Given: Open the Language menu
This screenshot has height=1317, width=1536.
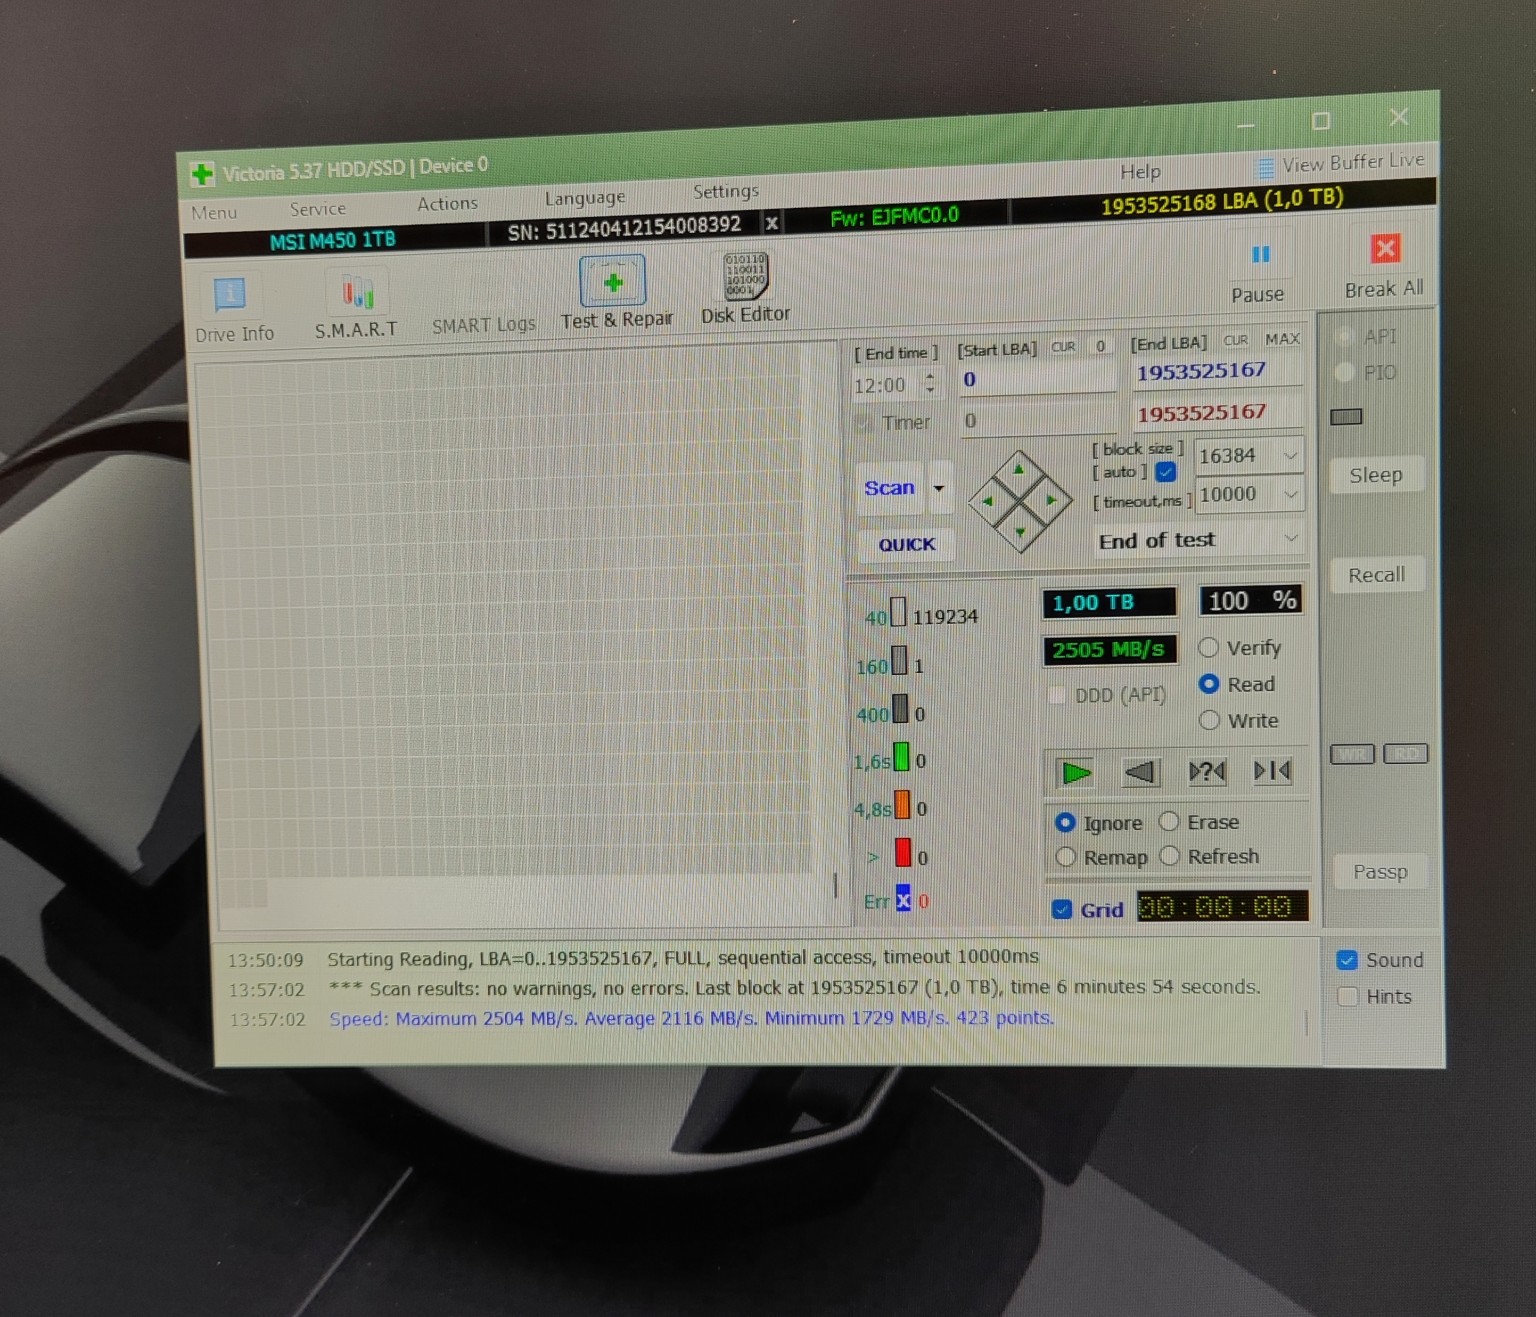Looking at the screenshot, I should (x=585, y=197).
